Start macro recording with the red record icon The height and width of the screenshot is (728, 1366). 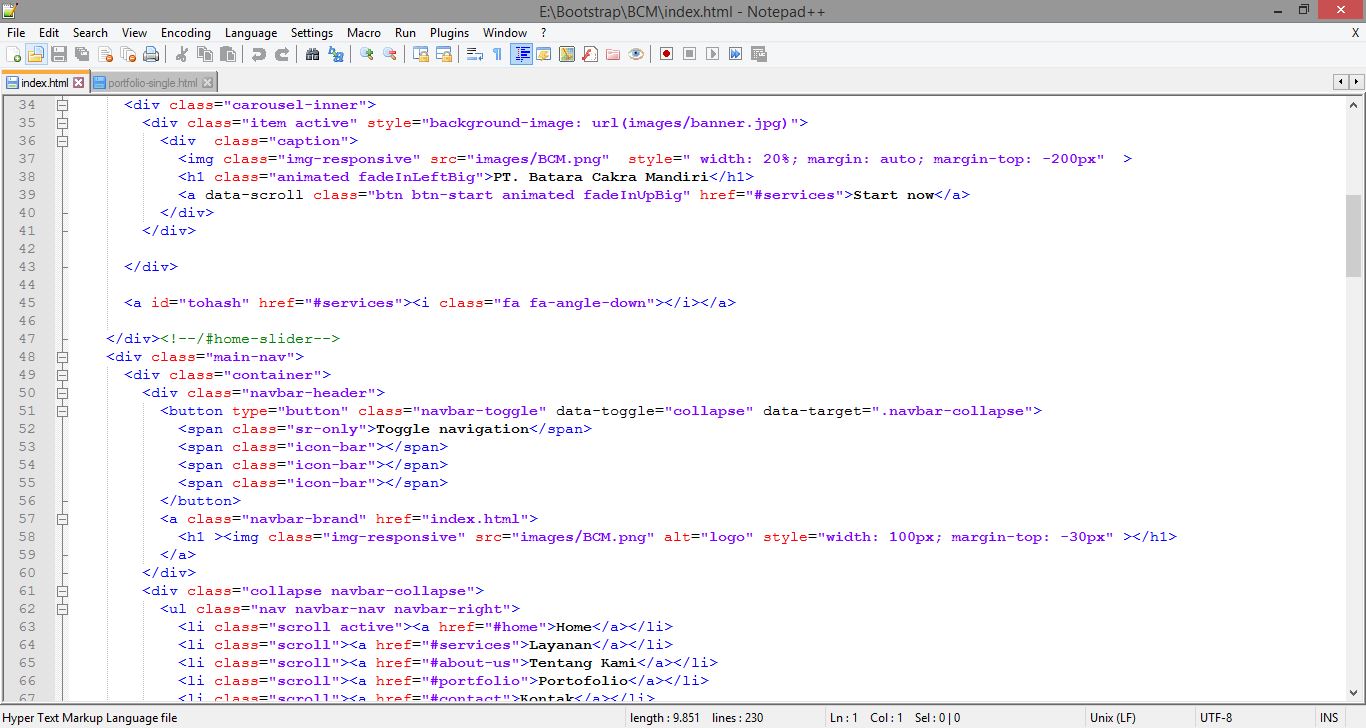[x=666, y=54]
